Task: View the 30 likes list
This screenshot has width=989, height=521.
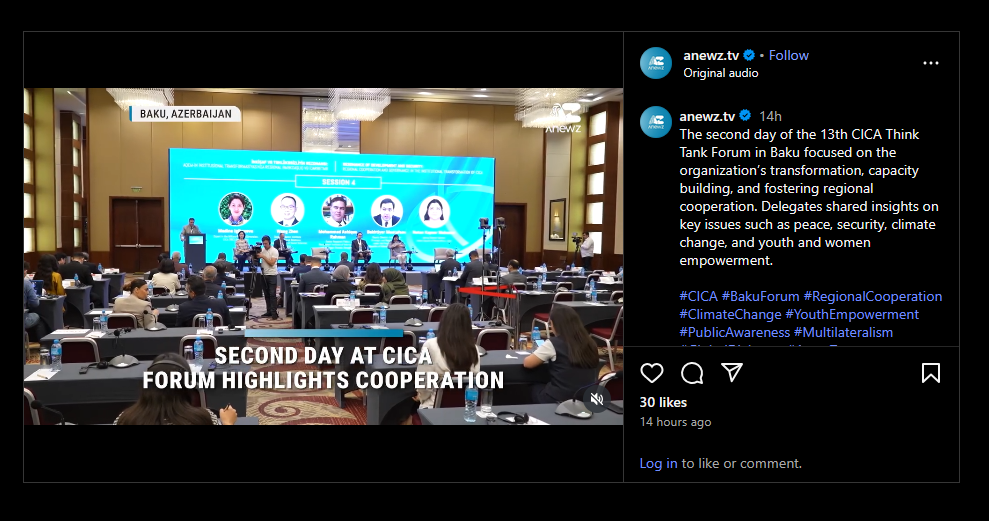Action: click(x=663, y=402)
